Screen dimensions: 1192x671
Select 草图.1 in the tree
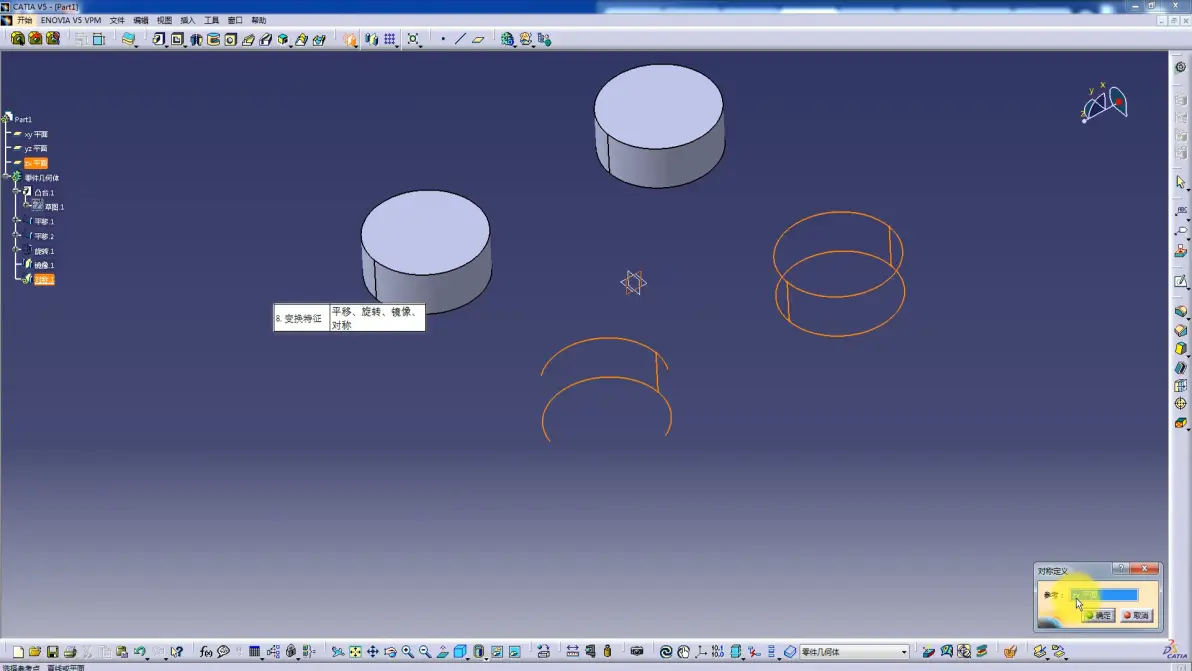54,207
